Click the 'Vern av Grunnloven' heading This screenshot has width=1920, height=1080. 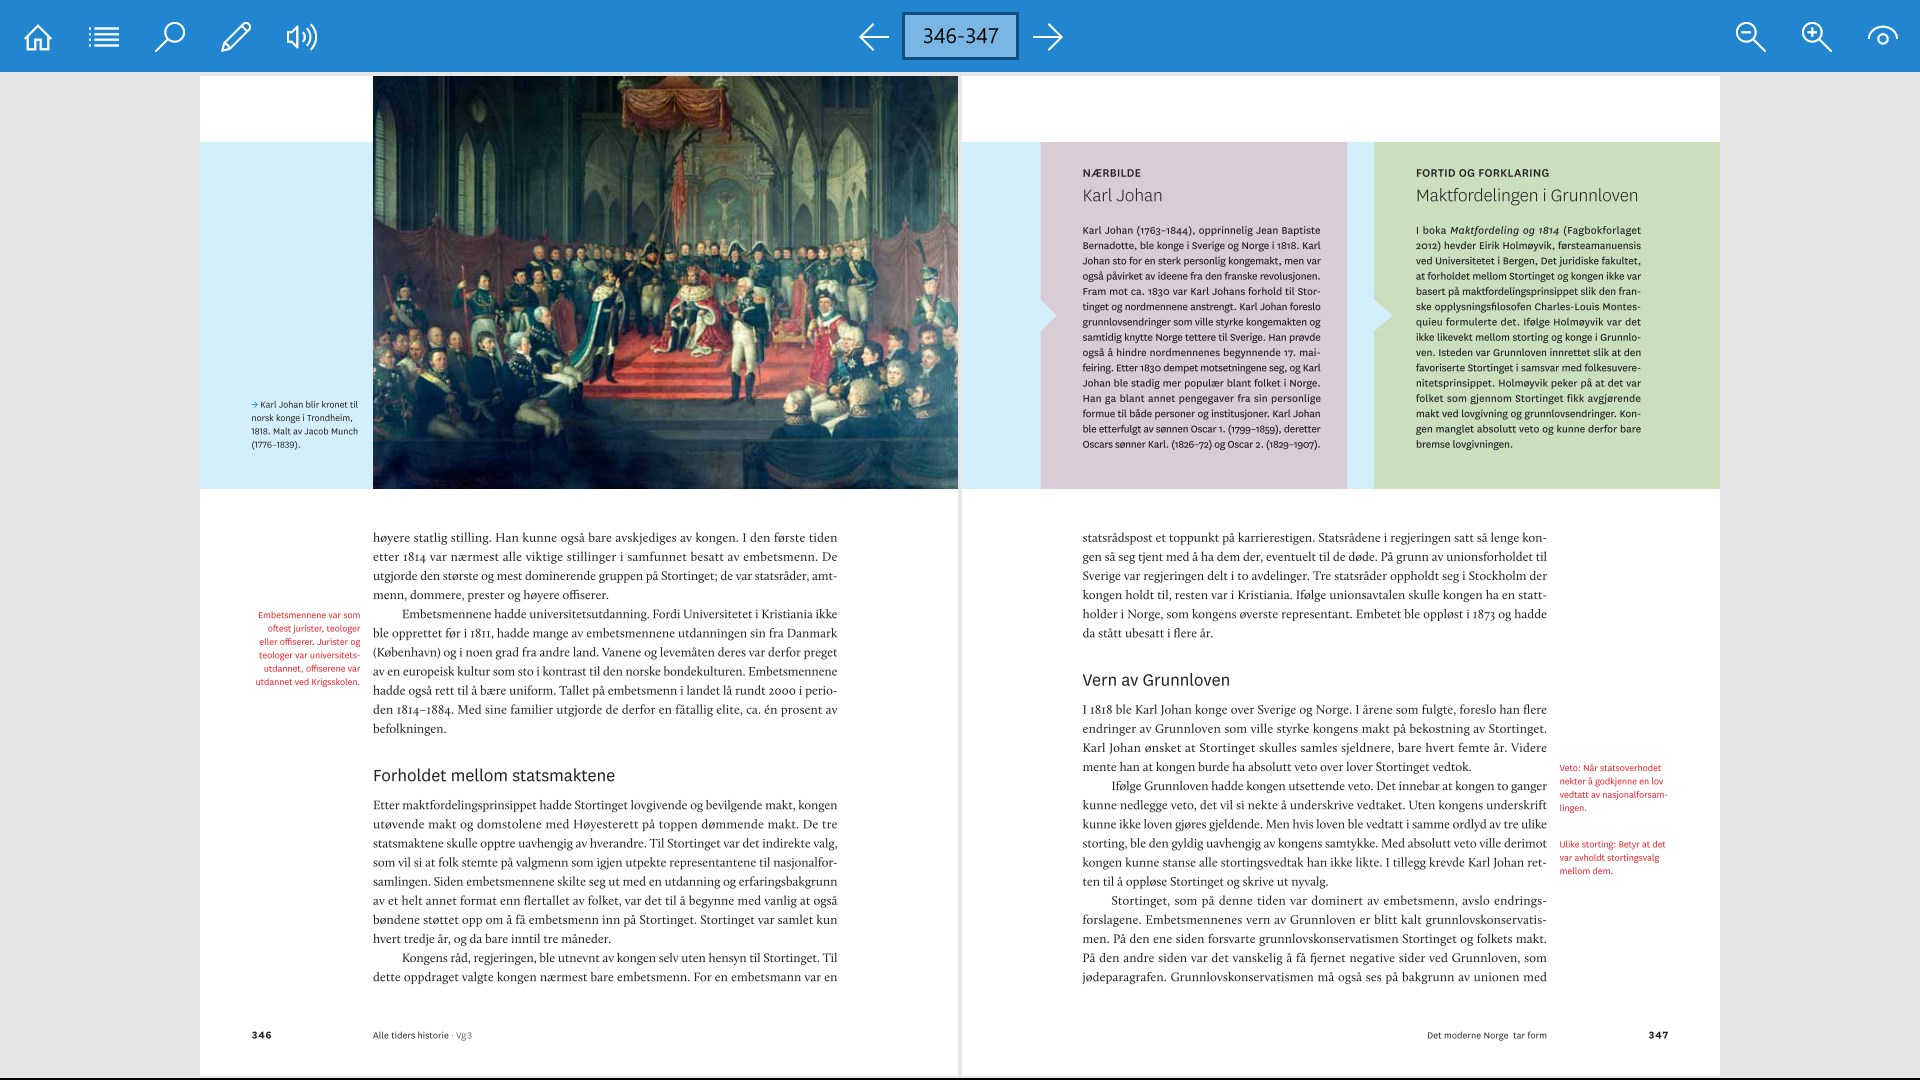[x=1156, y=680]
